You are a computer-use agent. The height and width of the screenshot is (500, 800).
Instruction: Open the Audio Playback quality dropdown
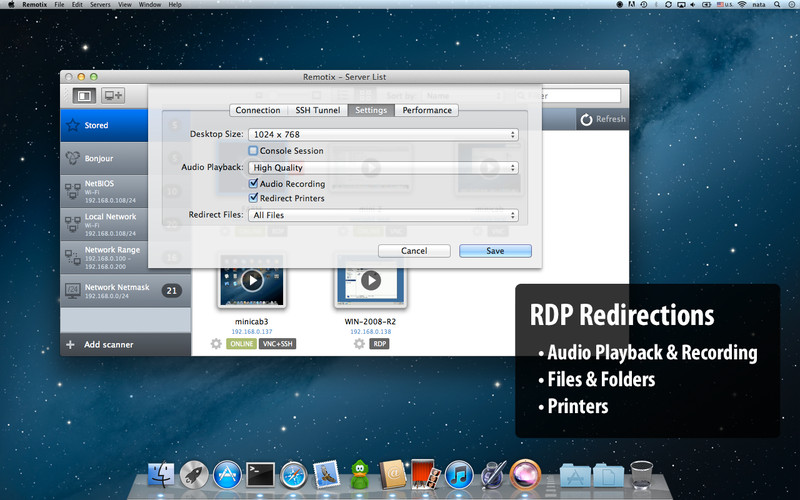383,167
